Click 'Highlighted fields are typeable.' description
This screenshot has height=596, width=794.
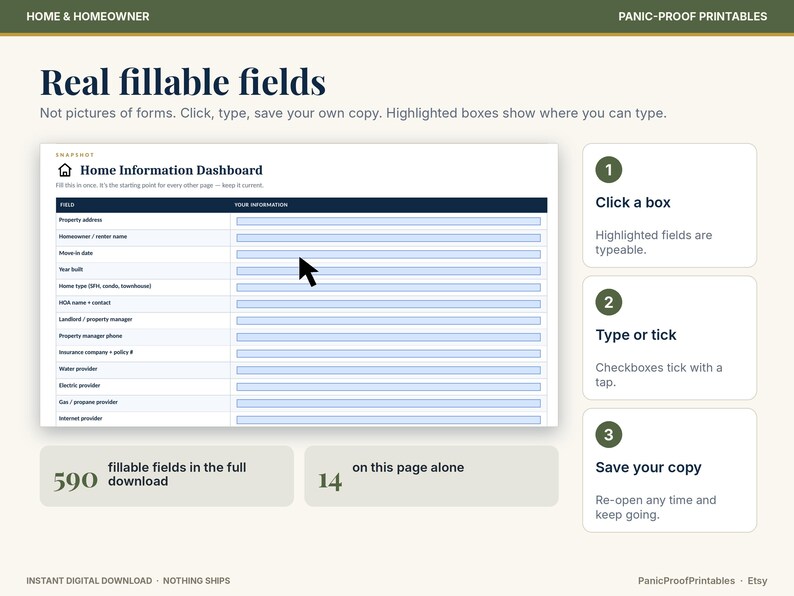tap(653, 243)
